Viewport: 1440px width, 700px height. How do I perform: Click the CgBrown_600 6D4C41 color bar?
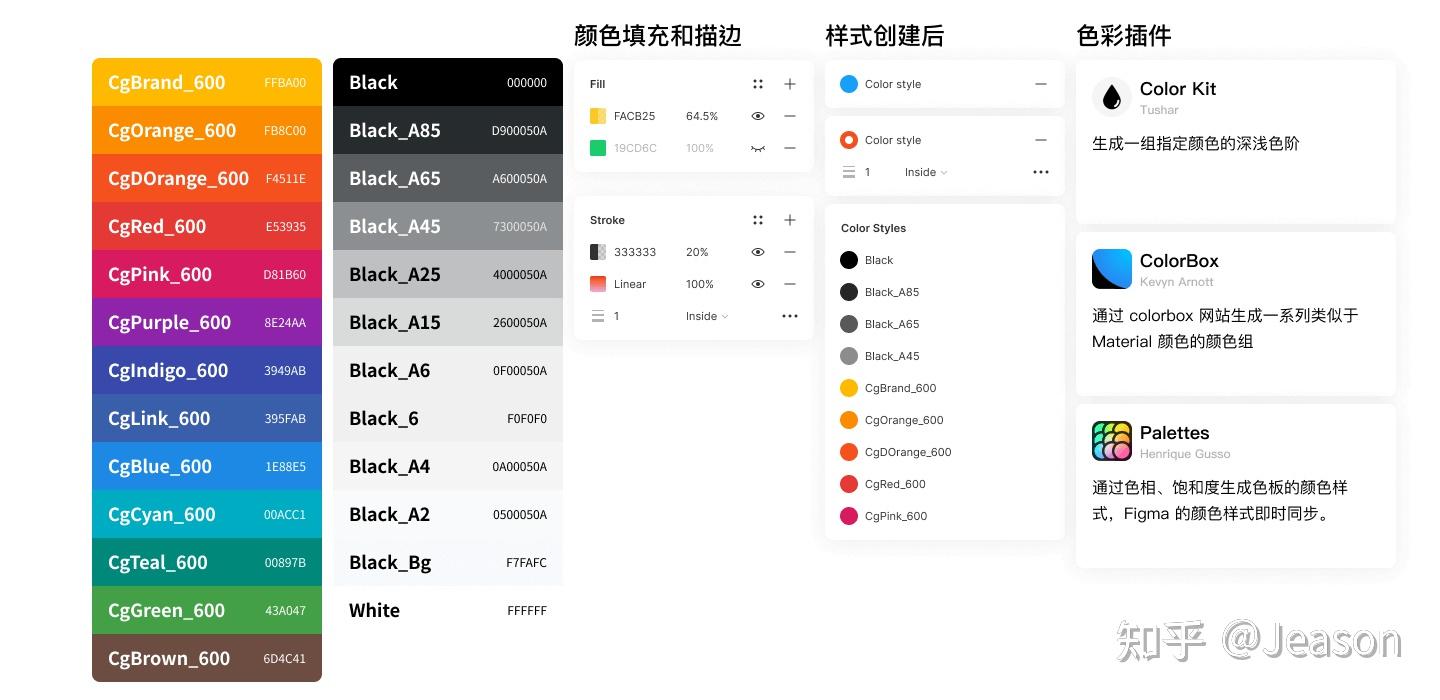click(x=207, y=658)
